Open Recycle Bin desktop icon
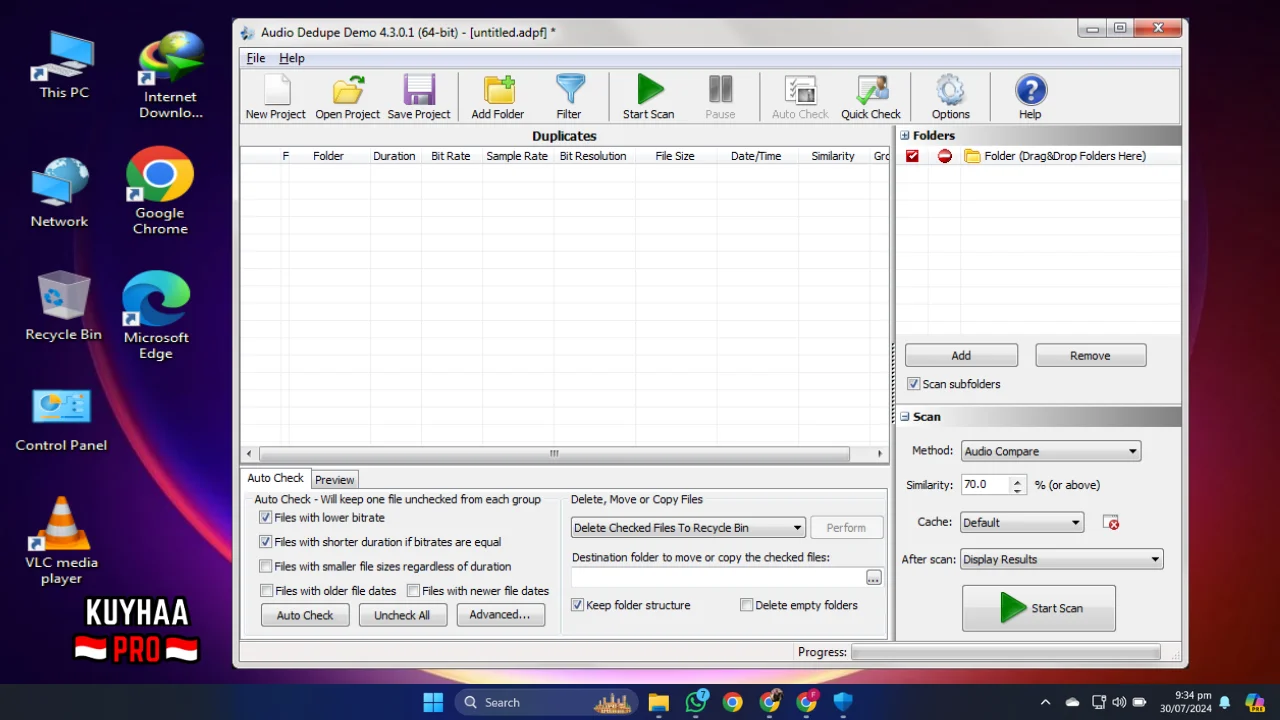Image resolution: width=1280 pixels, height=720 pixels. [x=63, y=306]
